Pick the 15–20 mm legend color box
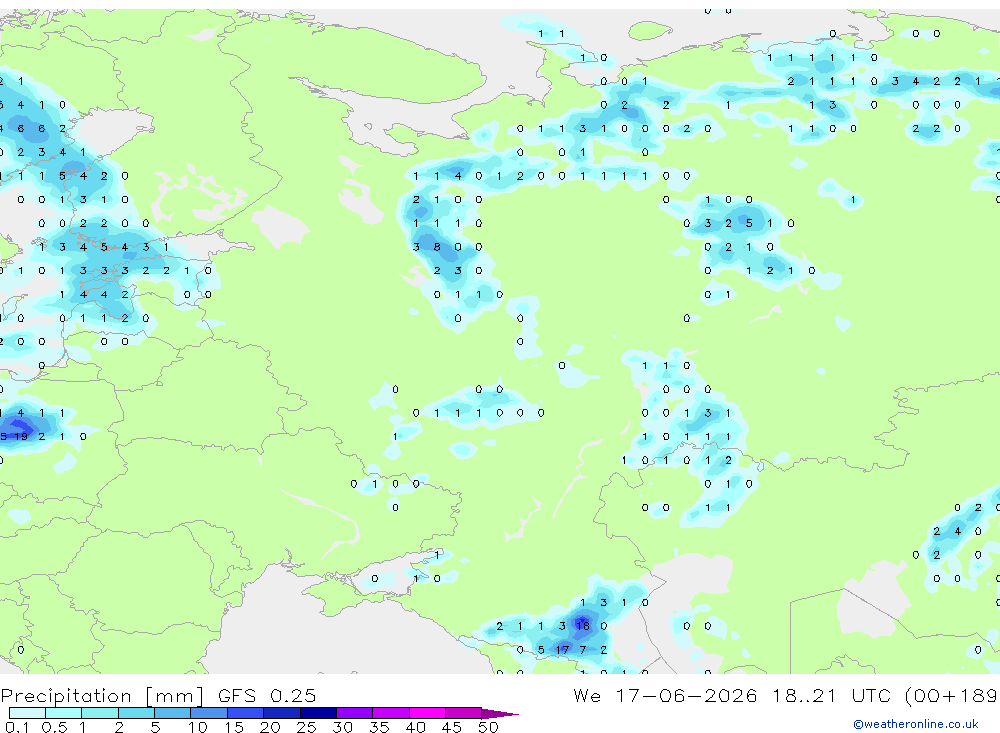The height and width of the screenshot is (733, 1000). 246,713
